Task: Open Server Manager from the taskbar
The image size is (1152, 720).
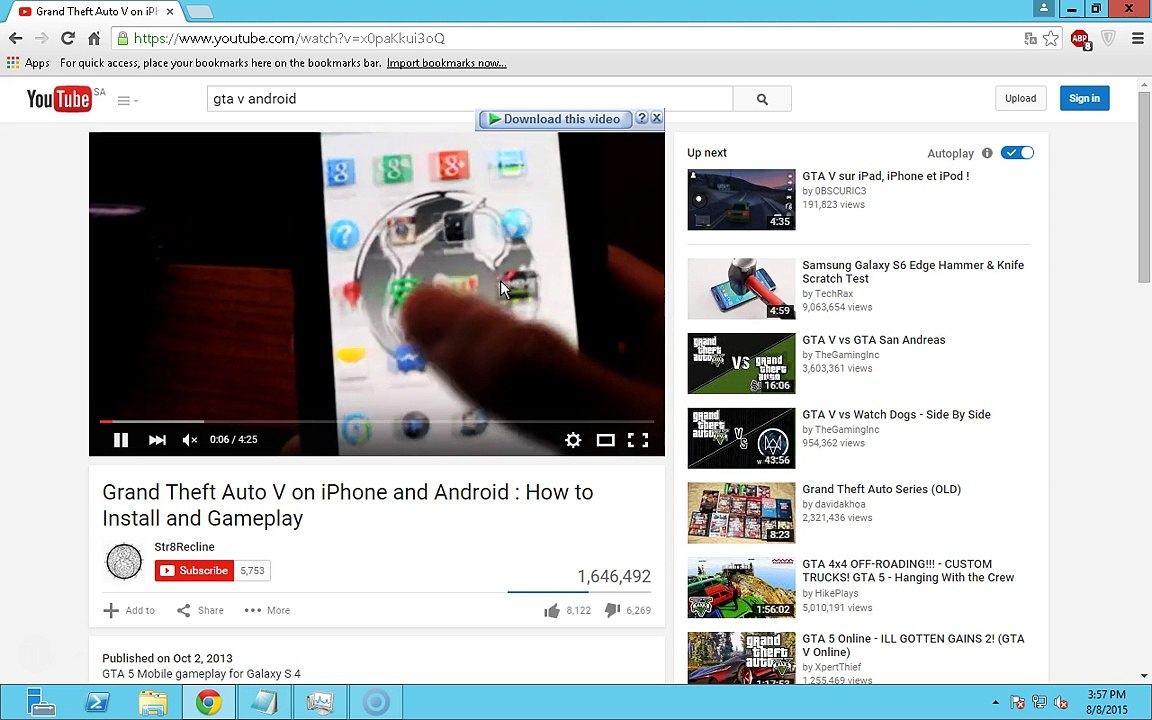Action: click(40, 702)
